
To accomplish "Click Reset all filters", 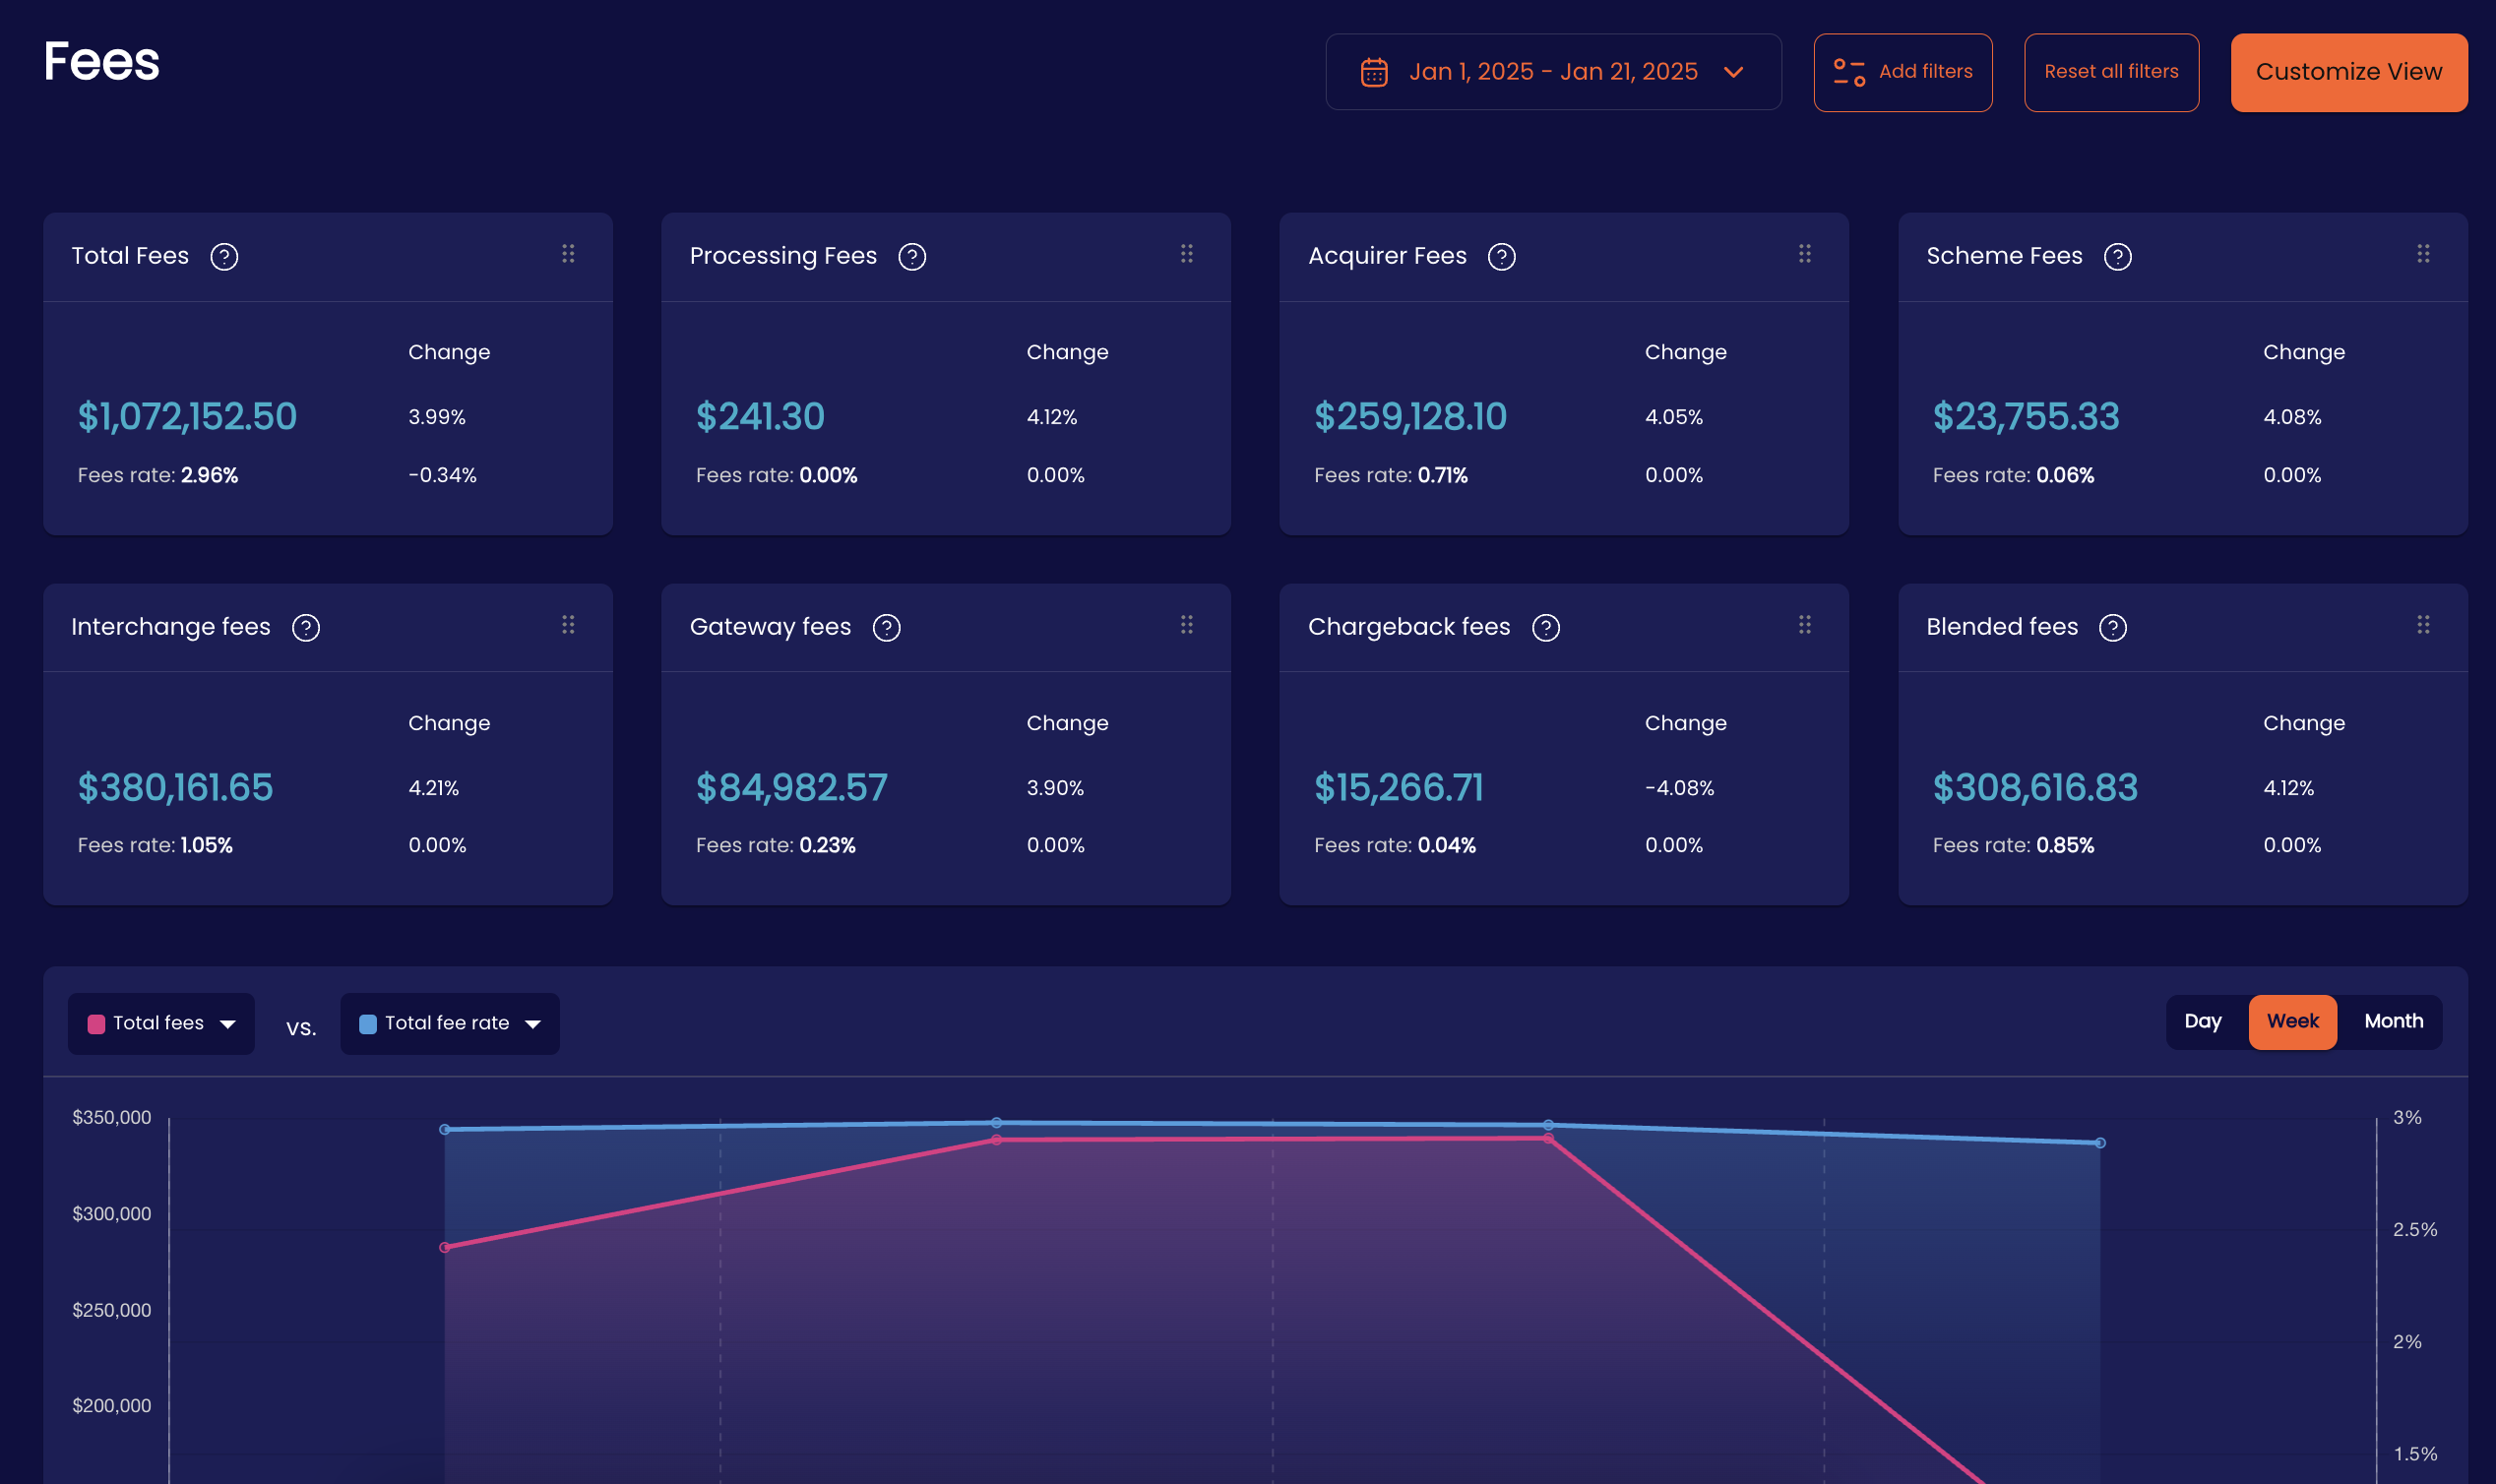I will pyautogui.click(x=2111, y=72).
